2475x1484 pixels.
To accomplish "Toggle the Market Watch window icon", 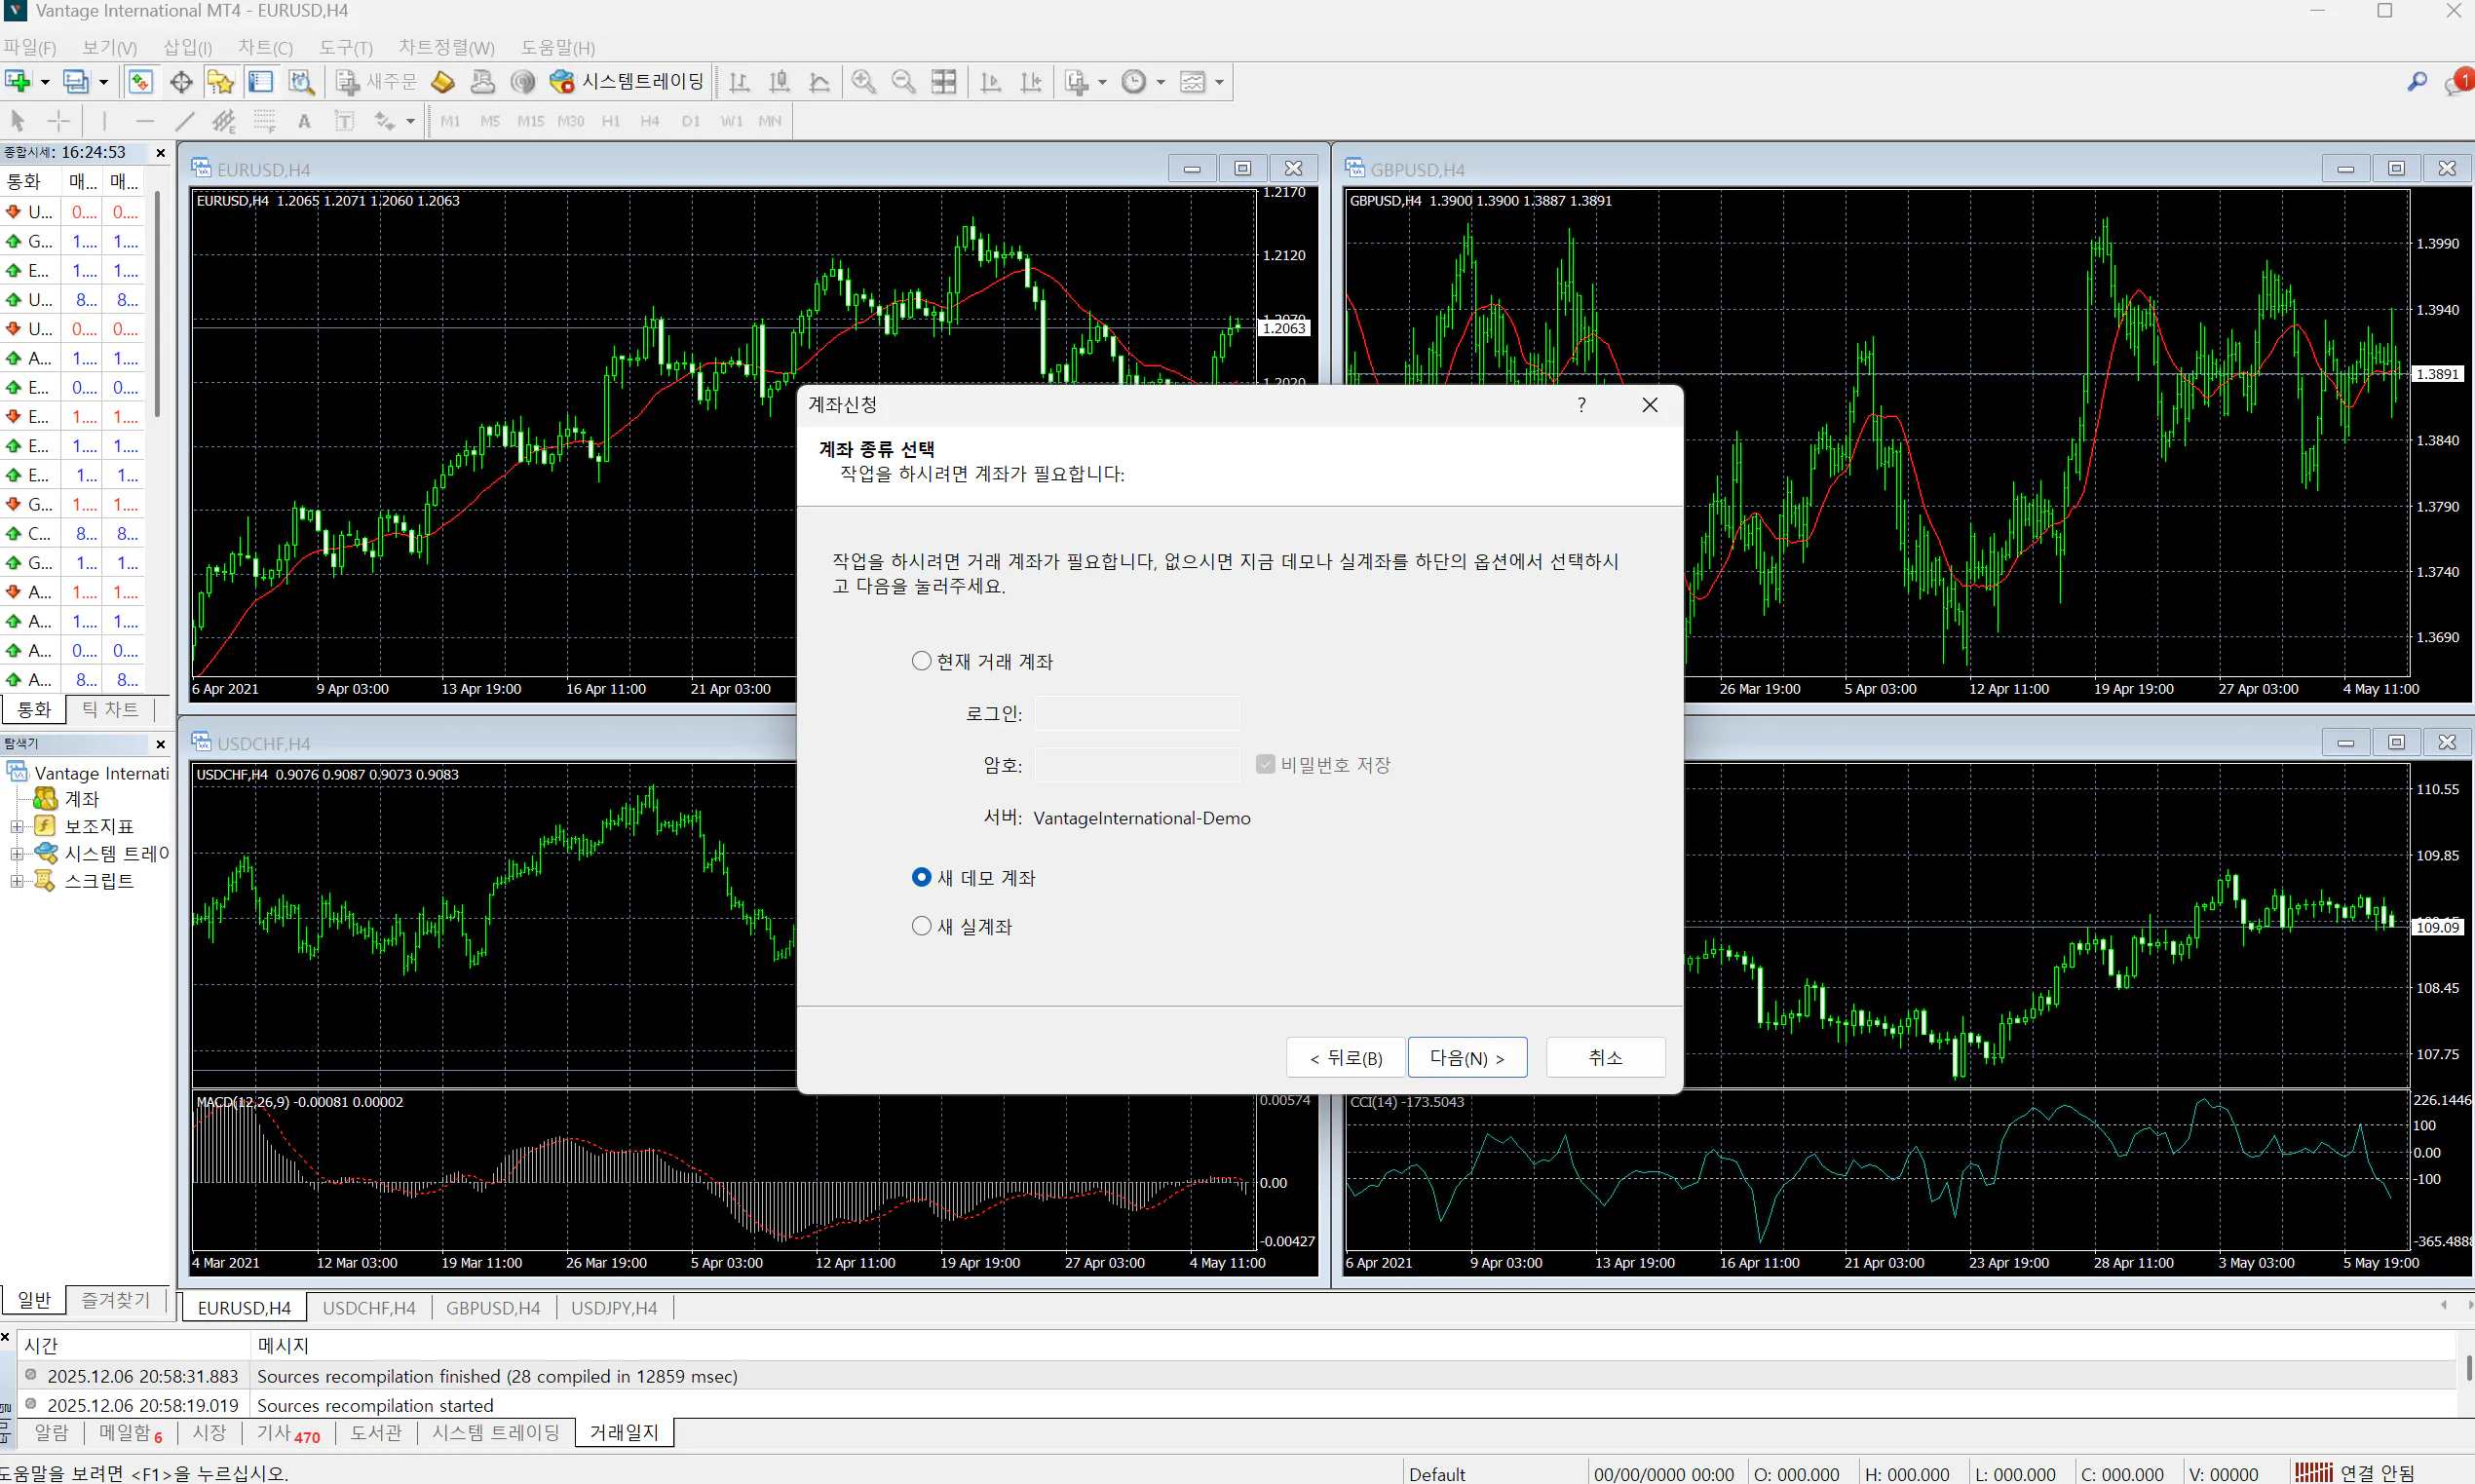I will [141, 82].
